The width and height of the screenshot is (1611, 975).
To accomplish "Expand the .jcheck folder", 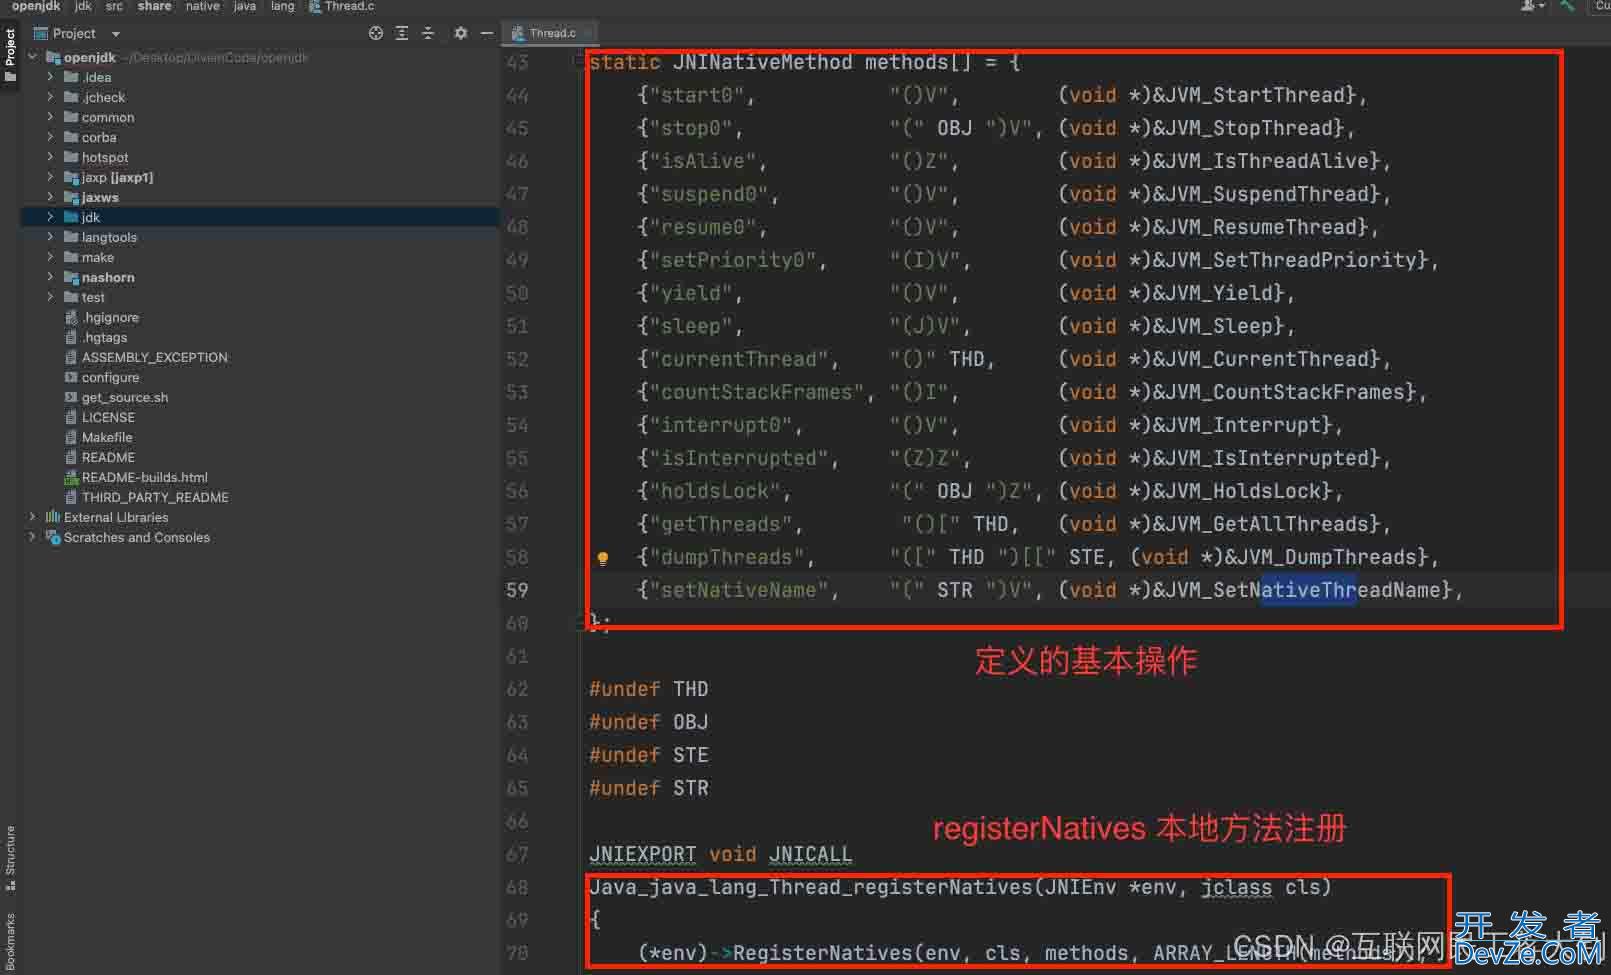I will 50,97.
